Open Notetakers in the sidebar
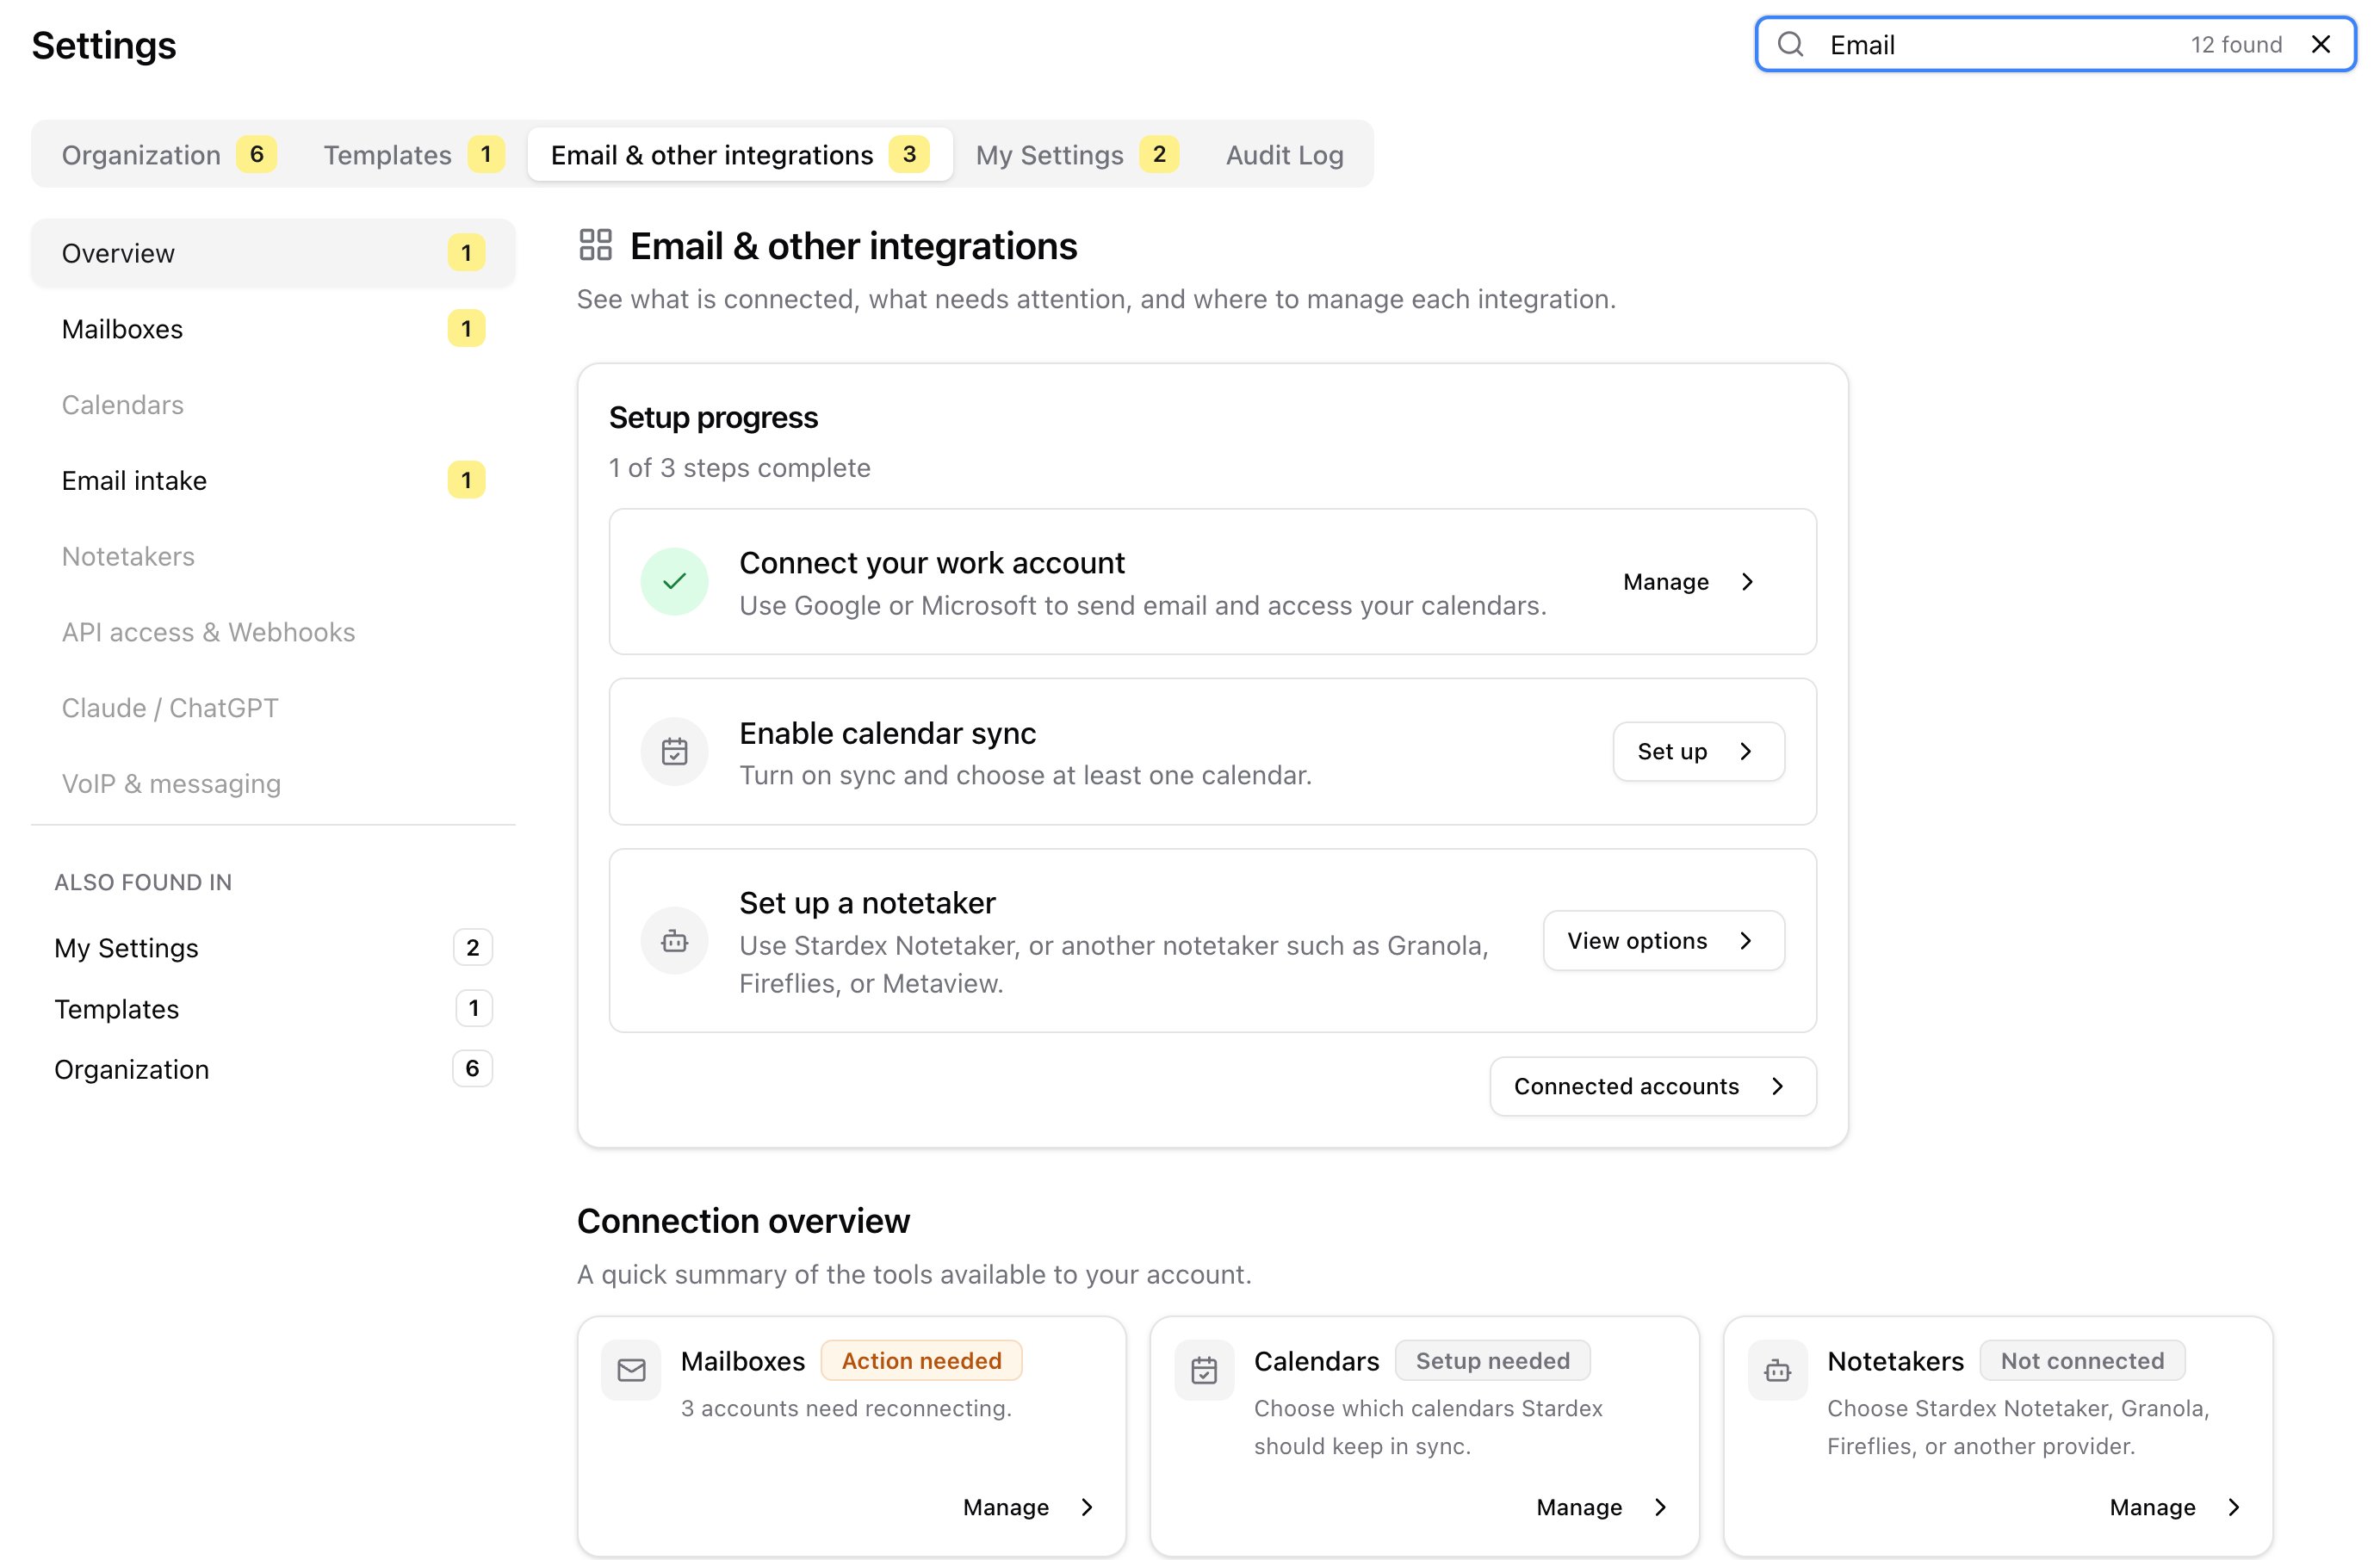Image resolution: width=2380 pixels, height=1560 pixels. pos(273,557)
